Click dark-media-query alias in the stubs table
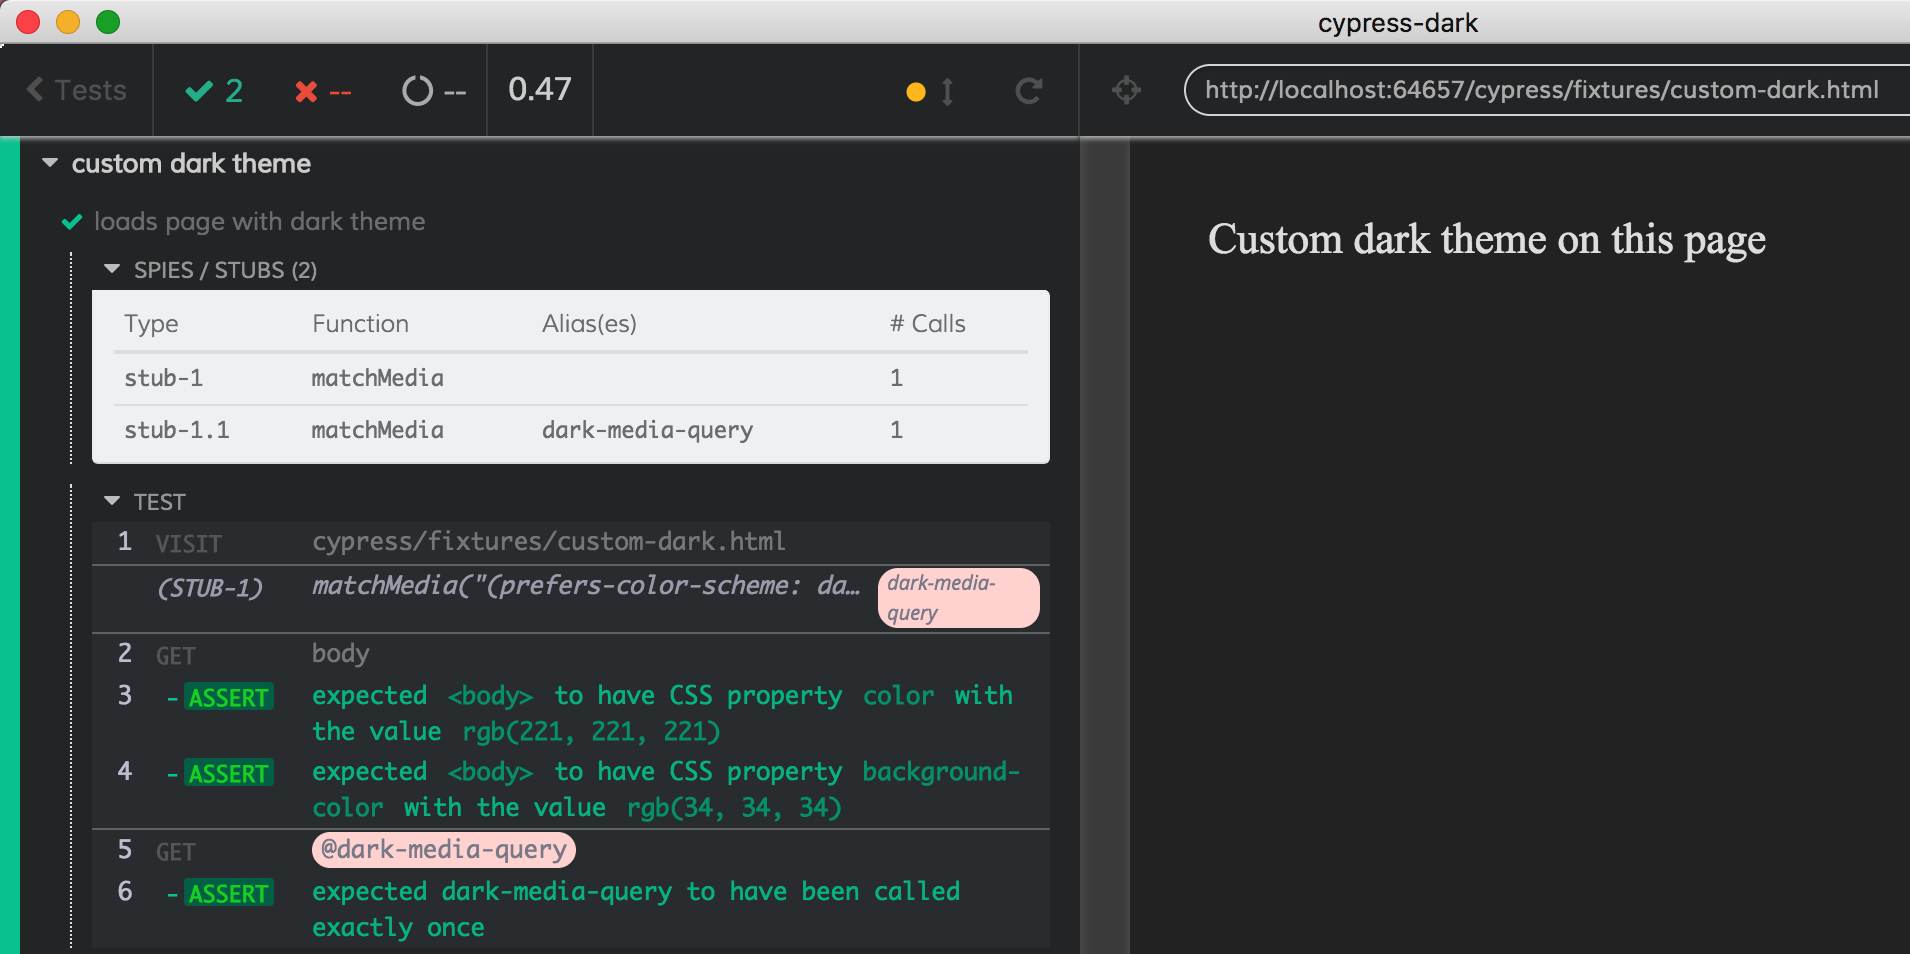1910x954 pixels. (648, 430)
